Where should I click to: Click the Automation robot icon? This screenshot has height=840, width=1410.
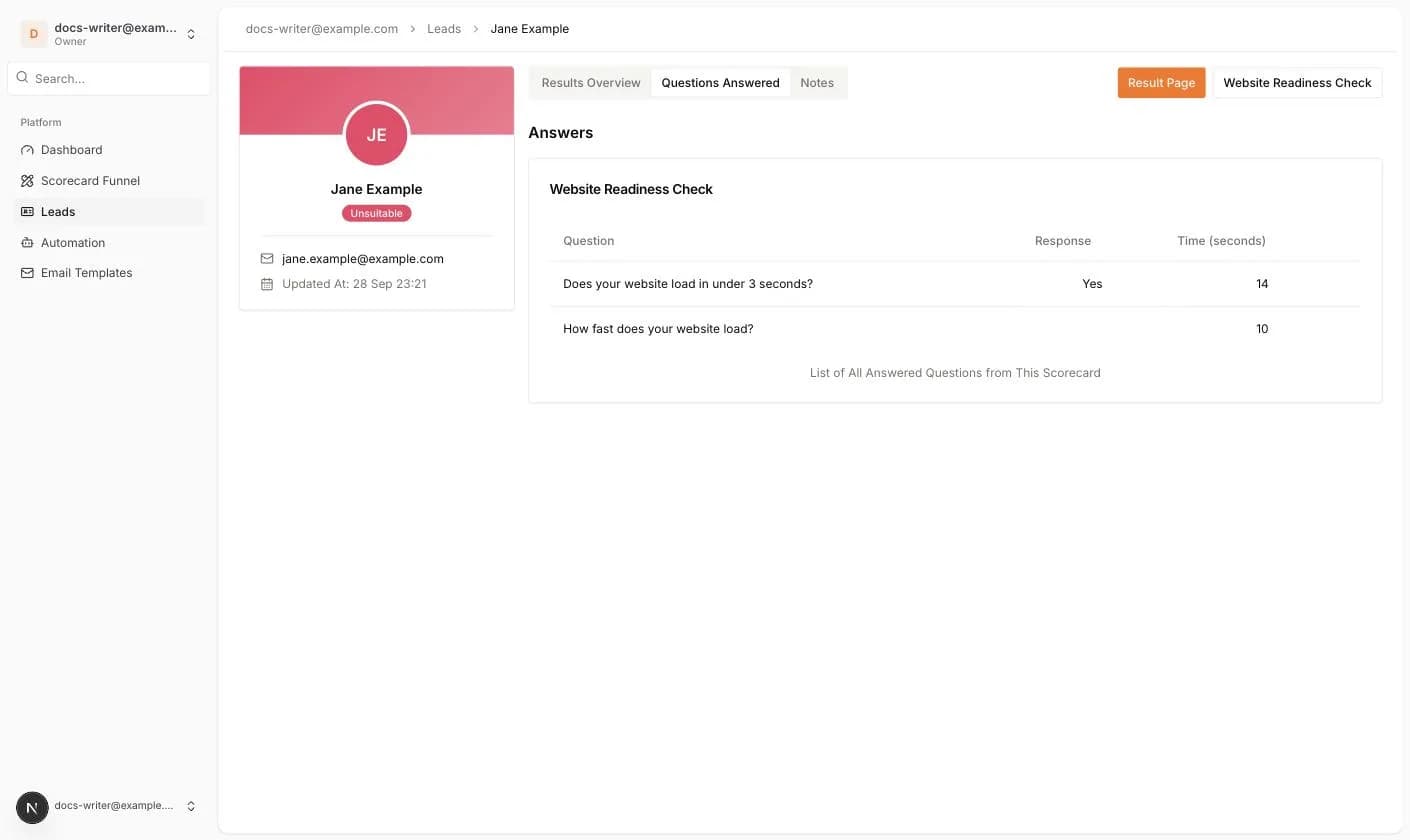tap(27, 243)
